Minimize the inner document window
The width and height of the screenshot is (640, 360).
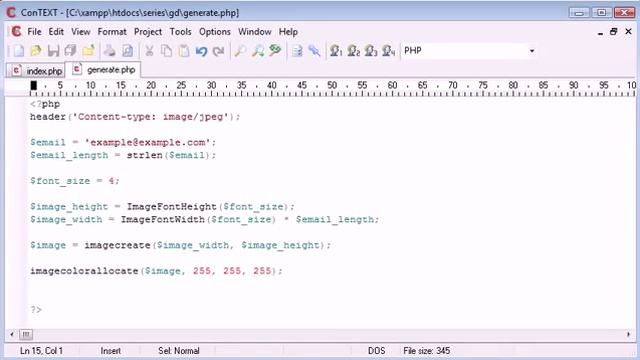[600, 32]
